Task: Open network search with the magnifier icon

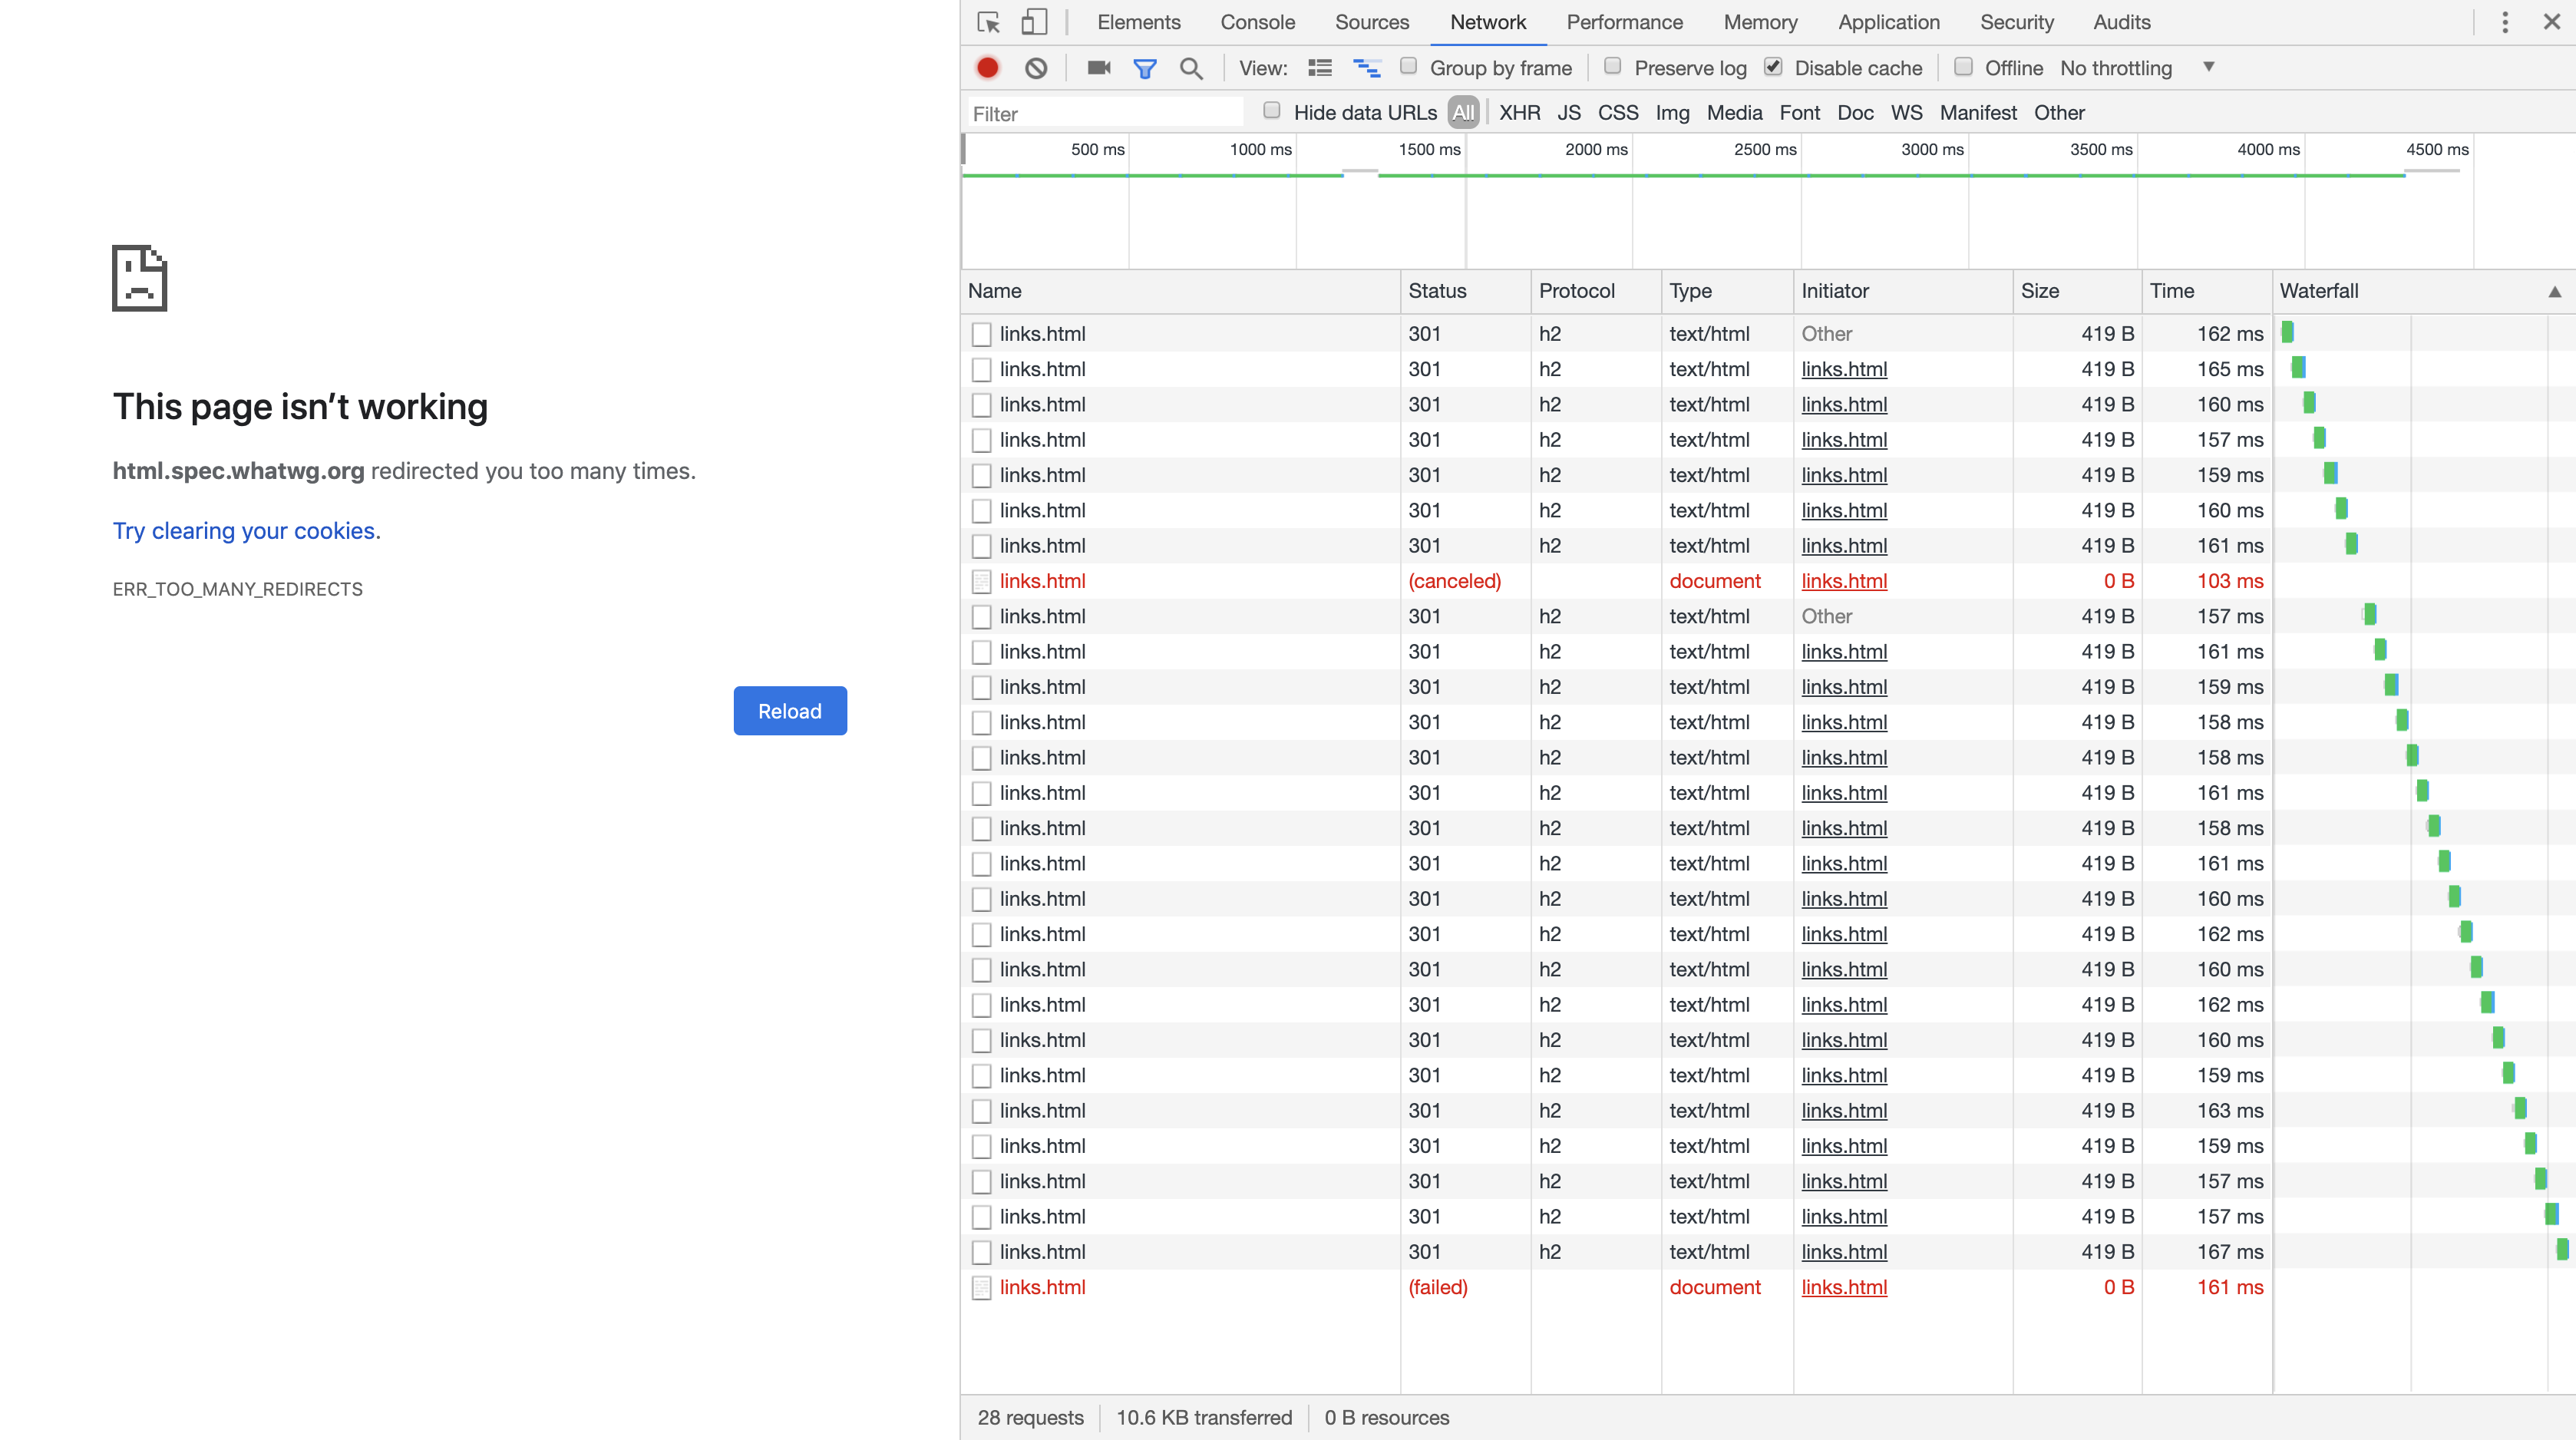Action: pyautogui.click(x=1191, y=67)
